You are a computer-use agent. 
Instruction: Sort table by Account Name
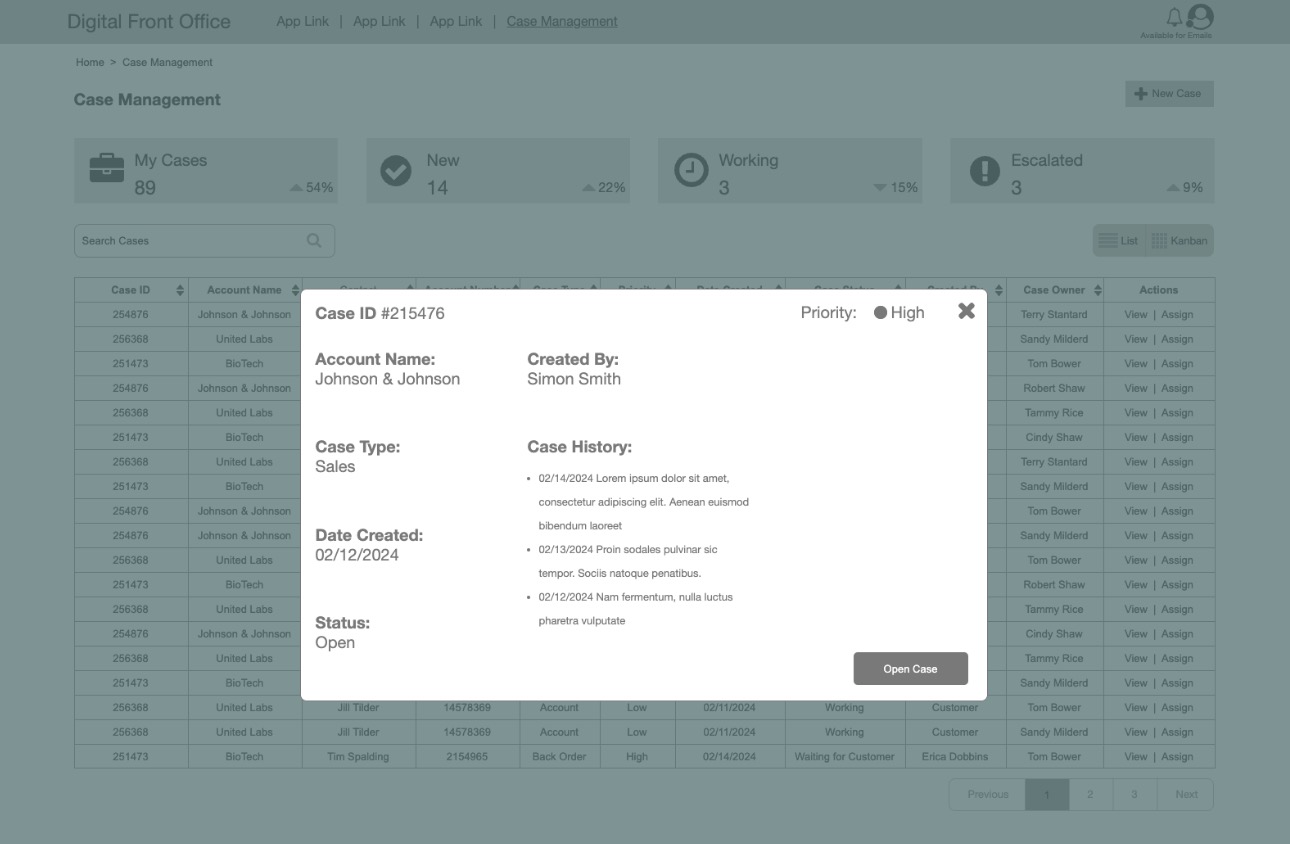pyautogui.click(x=295, y=290)
